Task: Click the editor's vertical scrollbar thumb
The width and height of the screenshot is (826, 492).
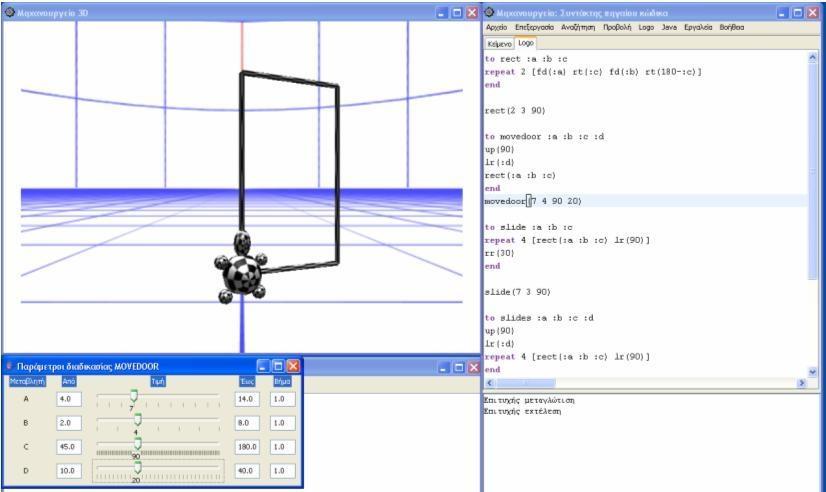Action: pos(812,172)
